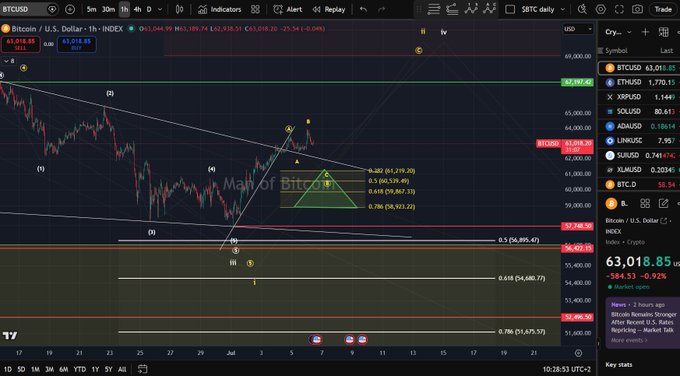
Task: Set the range to 5Y
Action: point(108,369)
